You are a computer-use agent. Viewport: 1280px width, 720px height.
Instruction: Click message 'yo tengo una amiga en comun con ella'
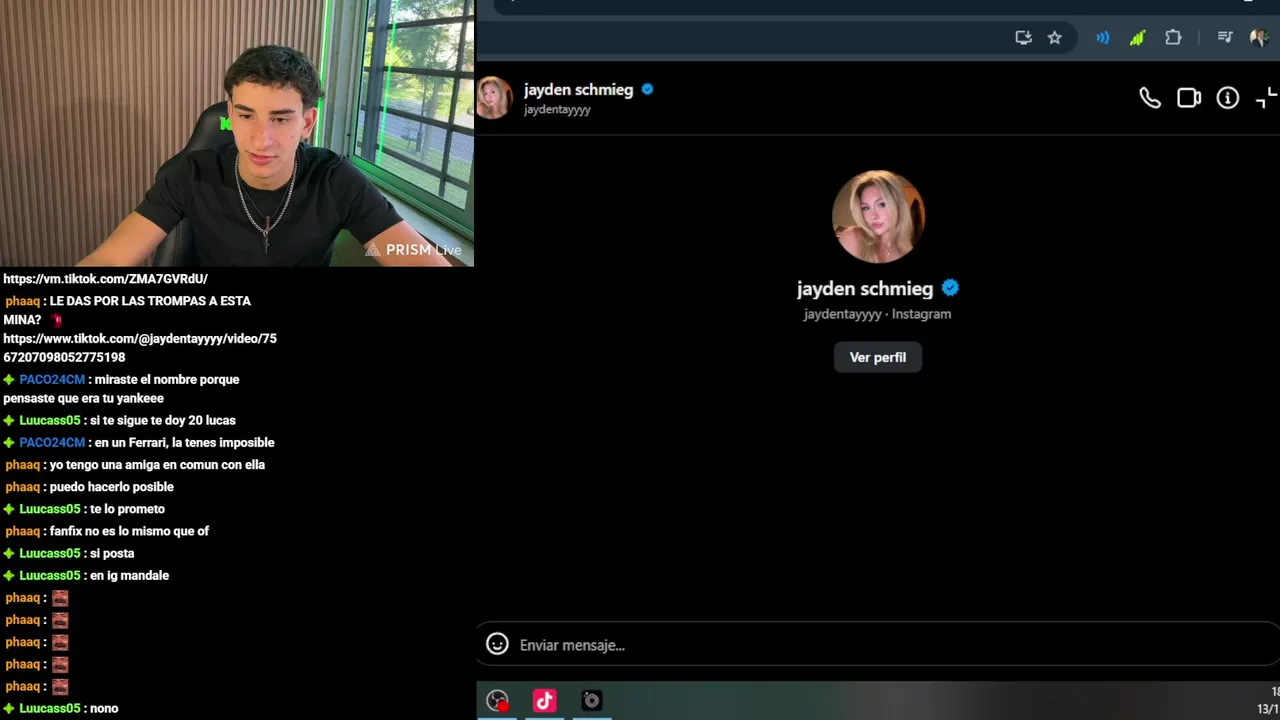coord(157,465)
